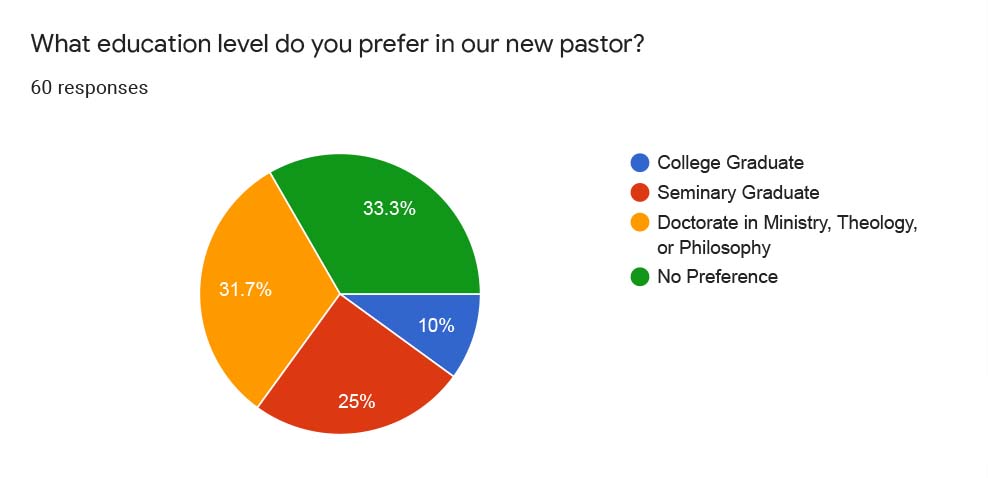Select the No Preference legend label
The height and width of the screenshot is (478, 988).
(x=717, y=276)
